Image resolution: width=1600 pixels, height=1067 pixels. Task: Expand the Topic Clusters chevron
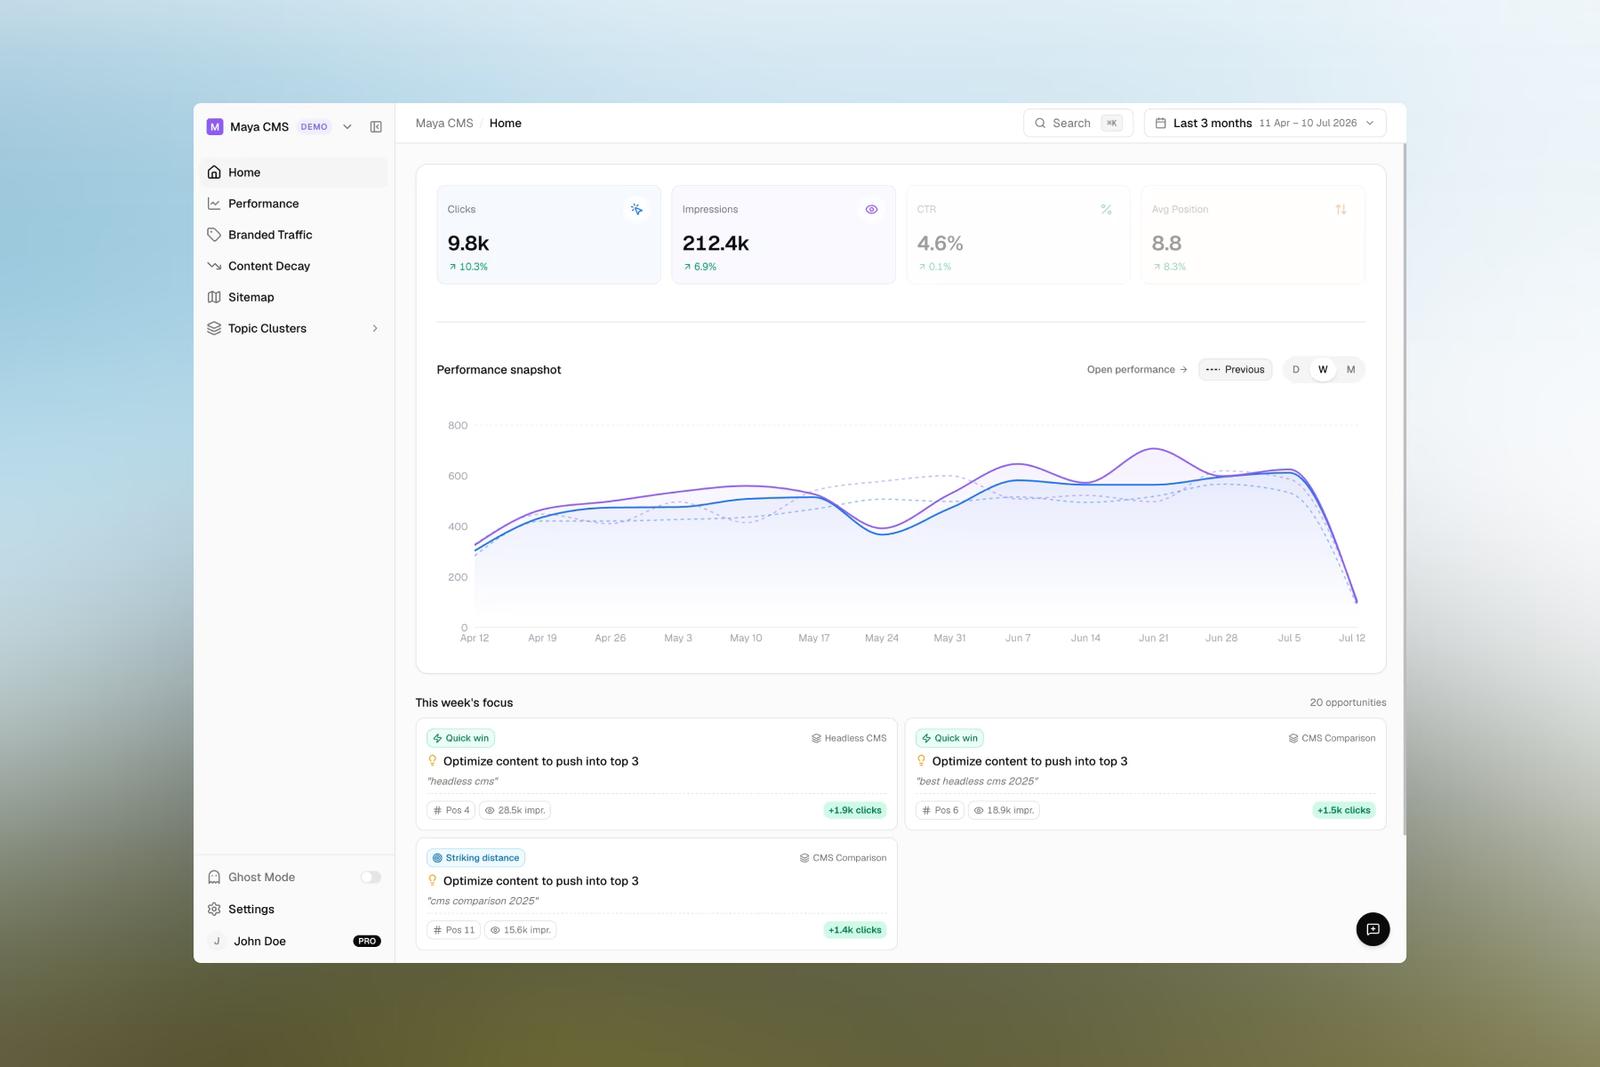point(375,328)
